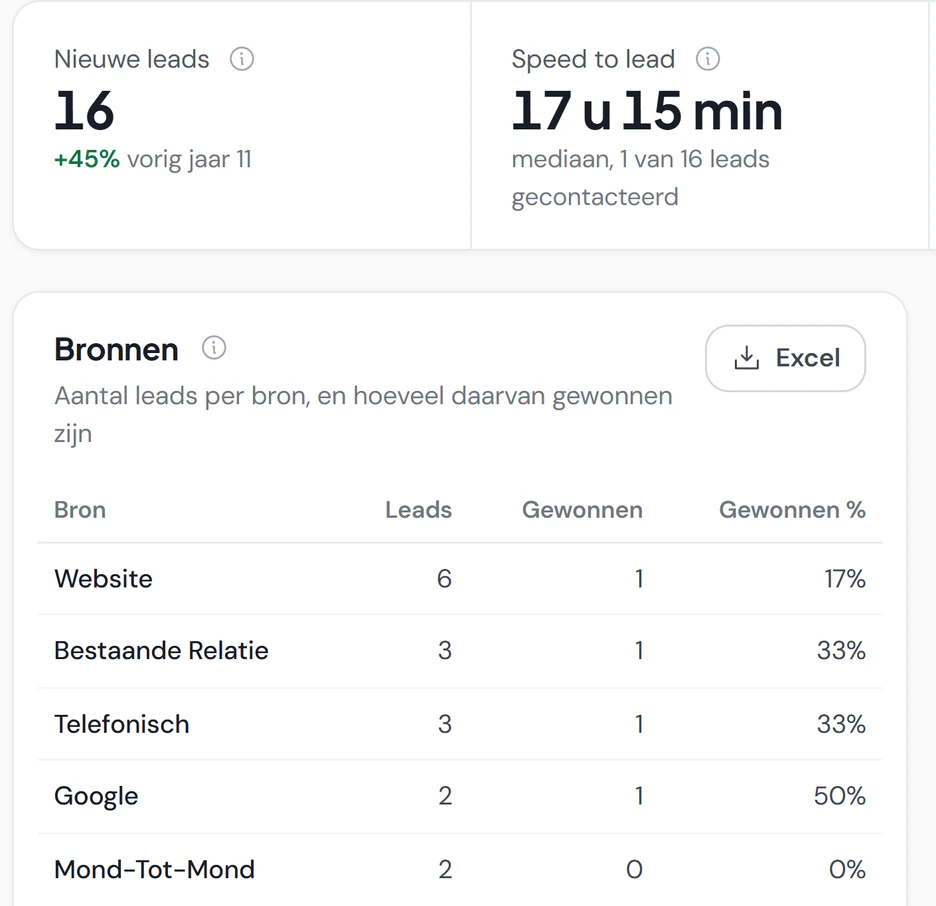Click the leads count 6 for Website

point(444,579)
